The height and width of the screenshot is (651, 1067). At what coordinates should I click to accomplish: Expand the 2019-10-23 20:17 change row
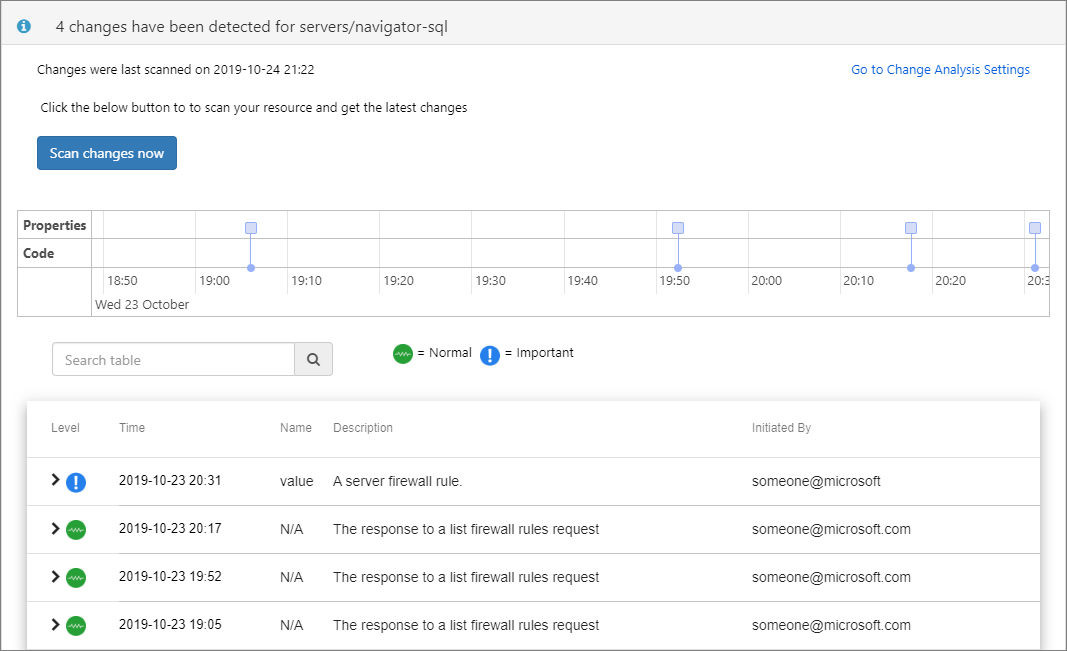click(x=56, y=529)
